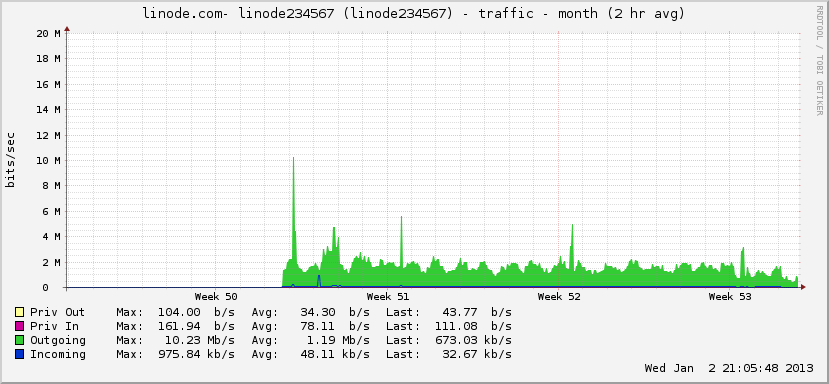Click the blue Incoming legend swatch

click(x=20, y=354)
